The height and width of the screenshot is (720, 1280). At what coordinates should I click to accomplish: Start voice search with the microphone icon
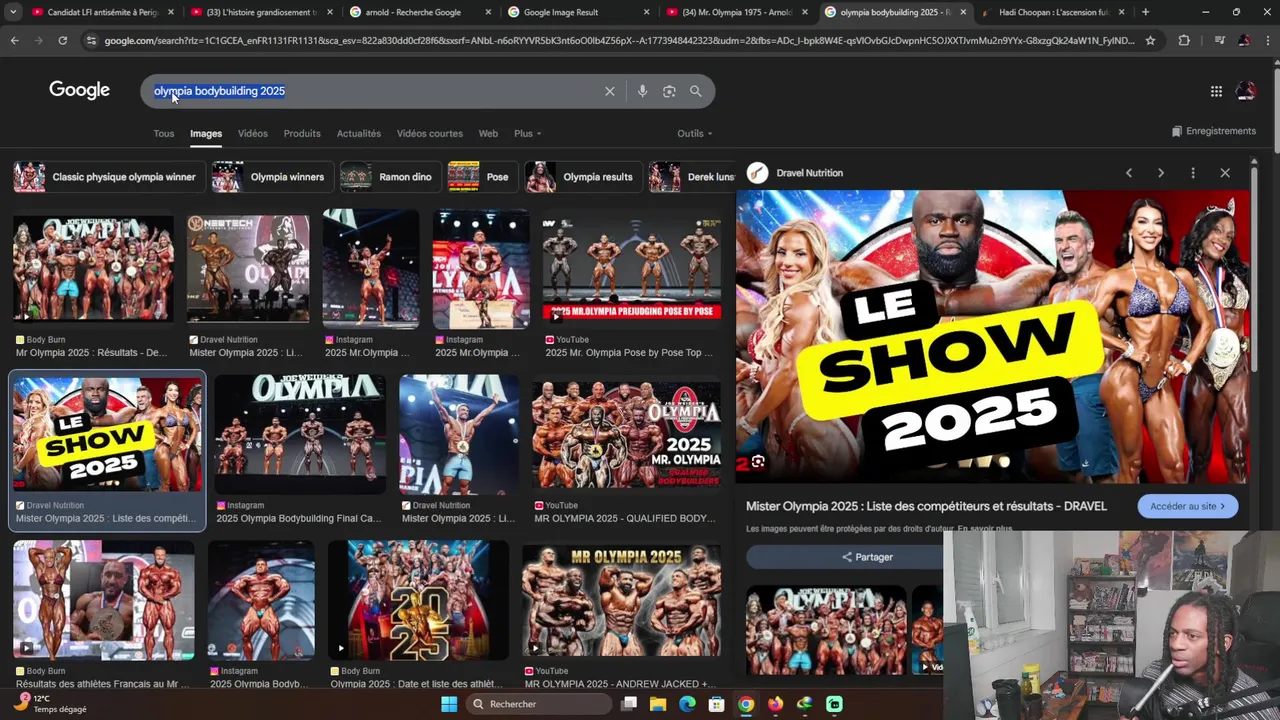click(x=642, y=91)
